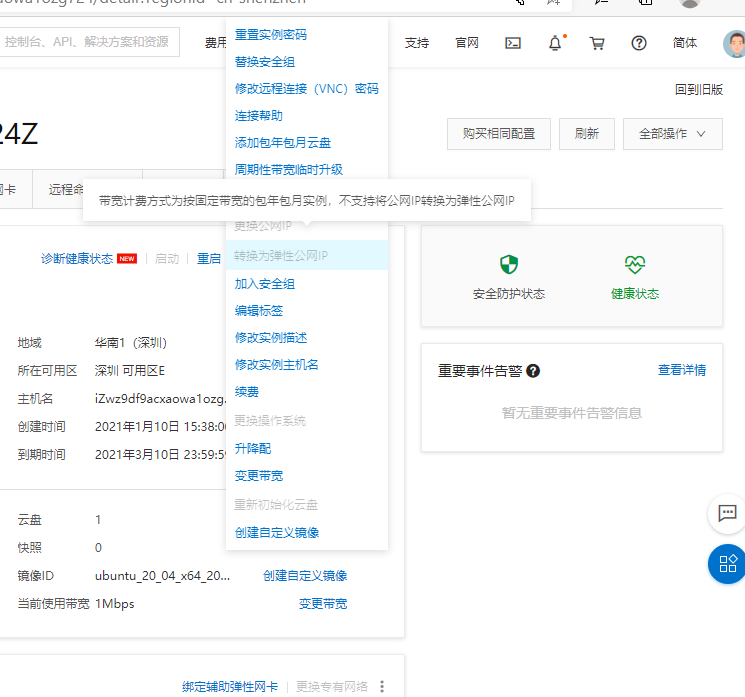Click the 回到旧版 link
745x697 pixels.
[698, 89]
